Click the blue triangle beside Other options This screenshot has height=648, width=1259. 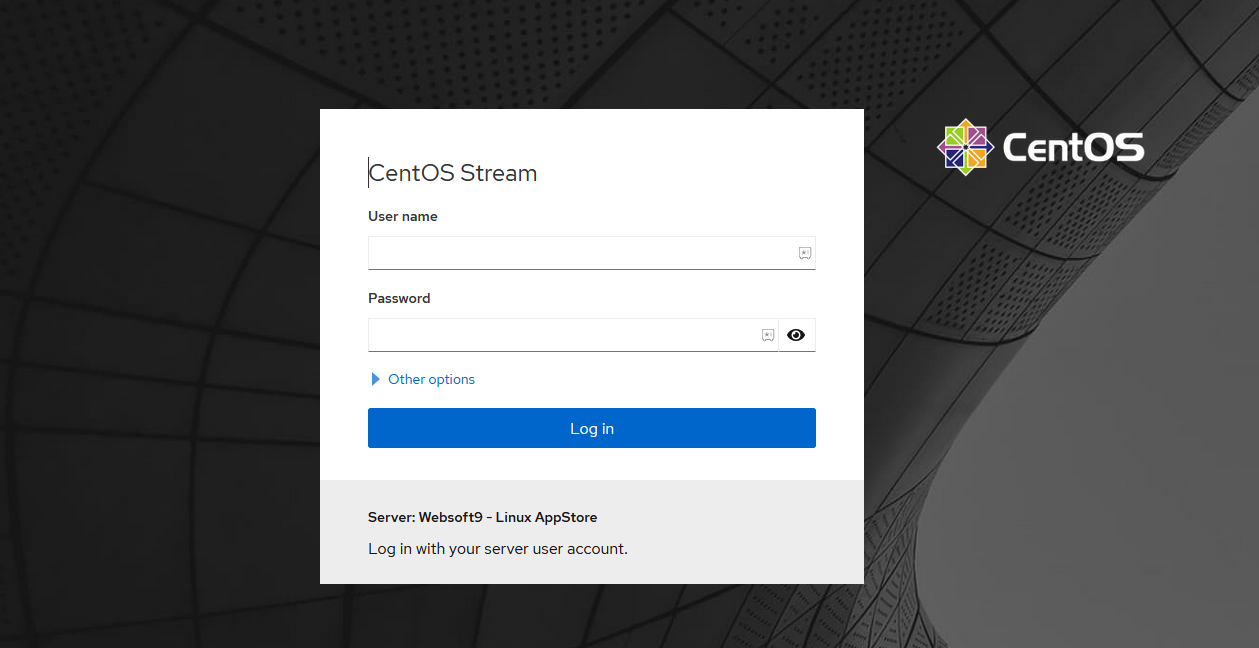pyautogui.click(x=375, y=379)
